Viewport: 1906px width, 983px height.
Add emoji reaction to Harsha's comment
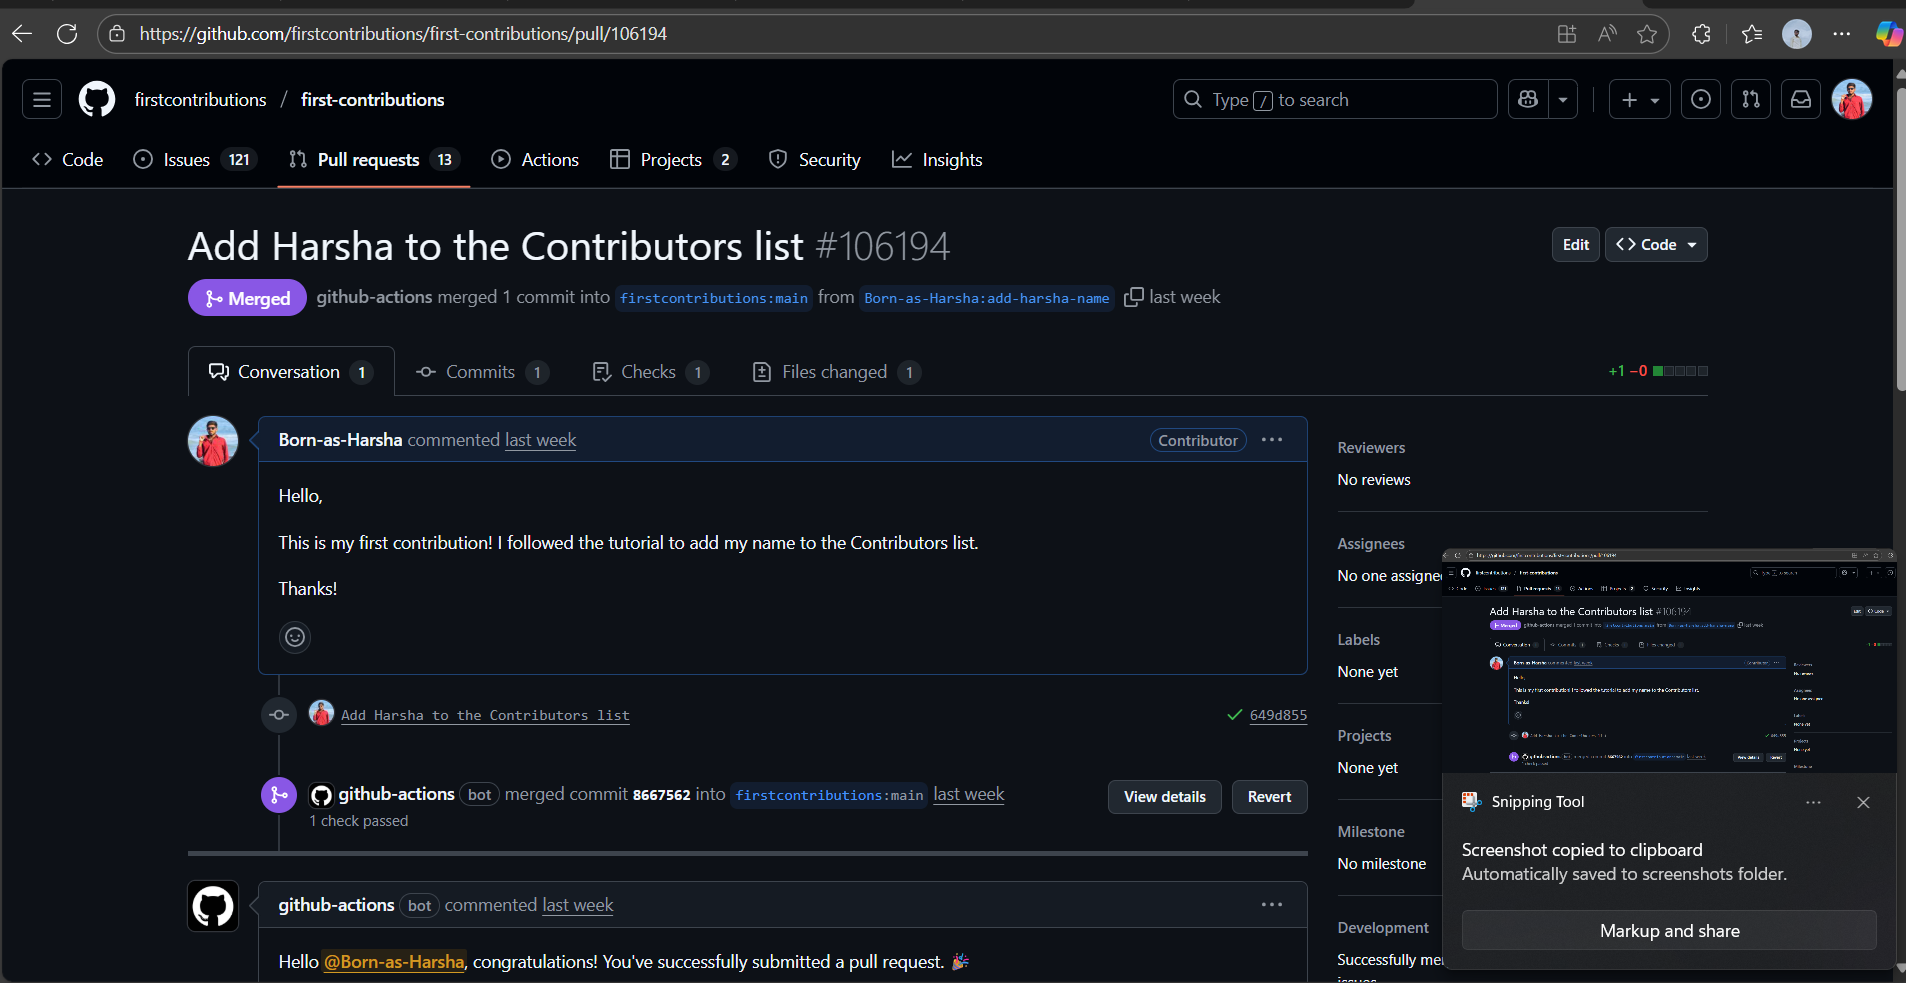point(295,637)
